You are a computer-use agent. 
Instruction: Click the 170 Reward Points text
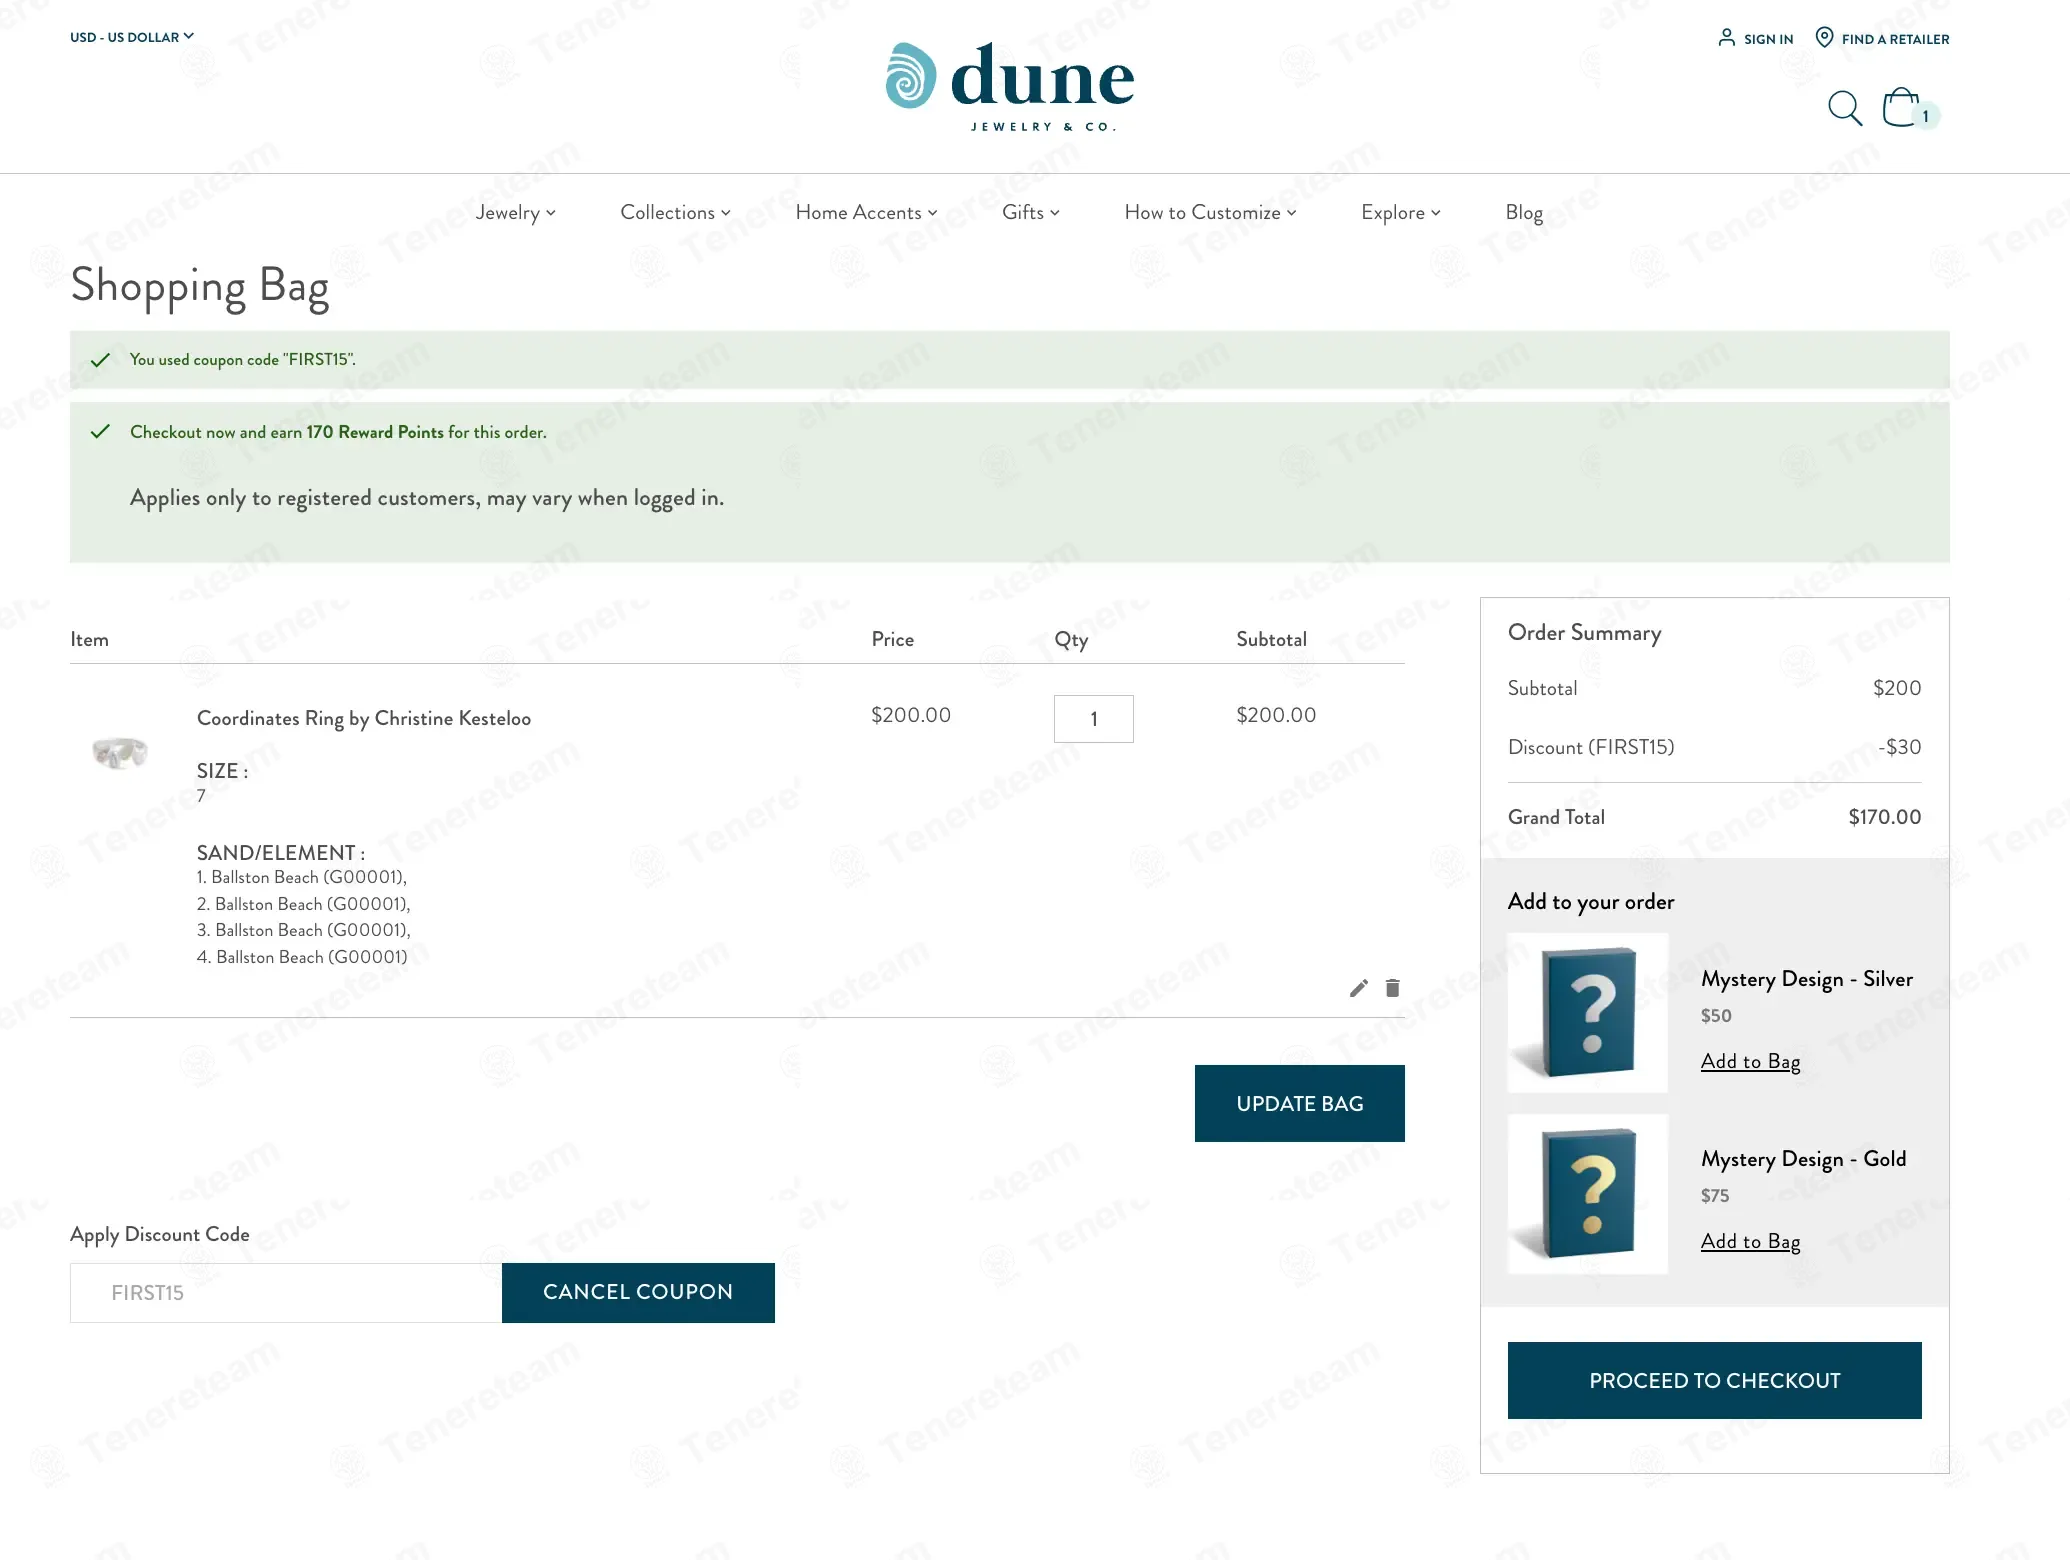tap(375, 432)
